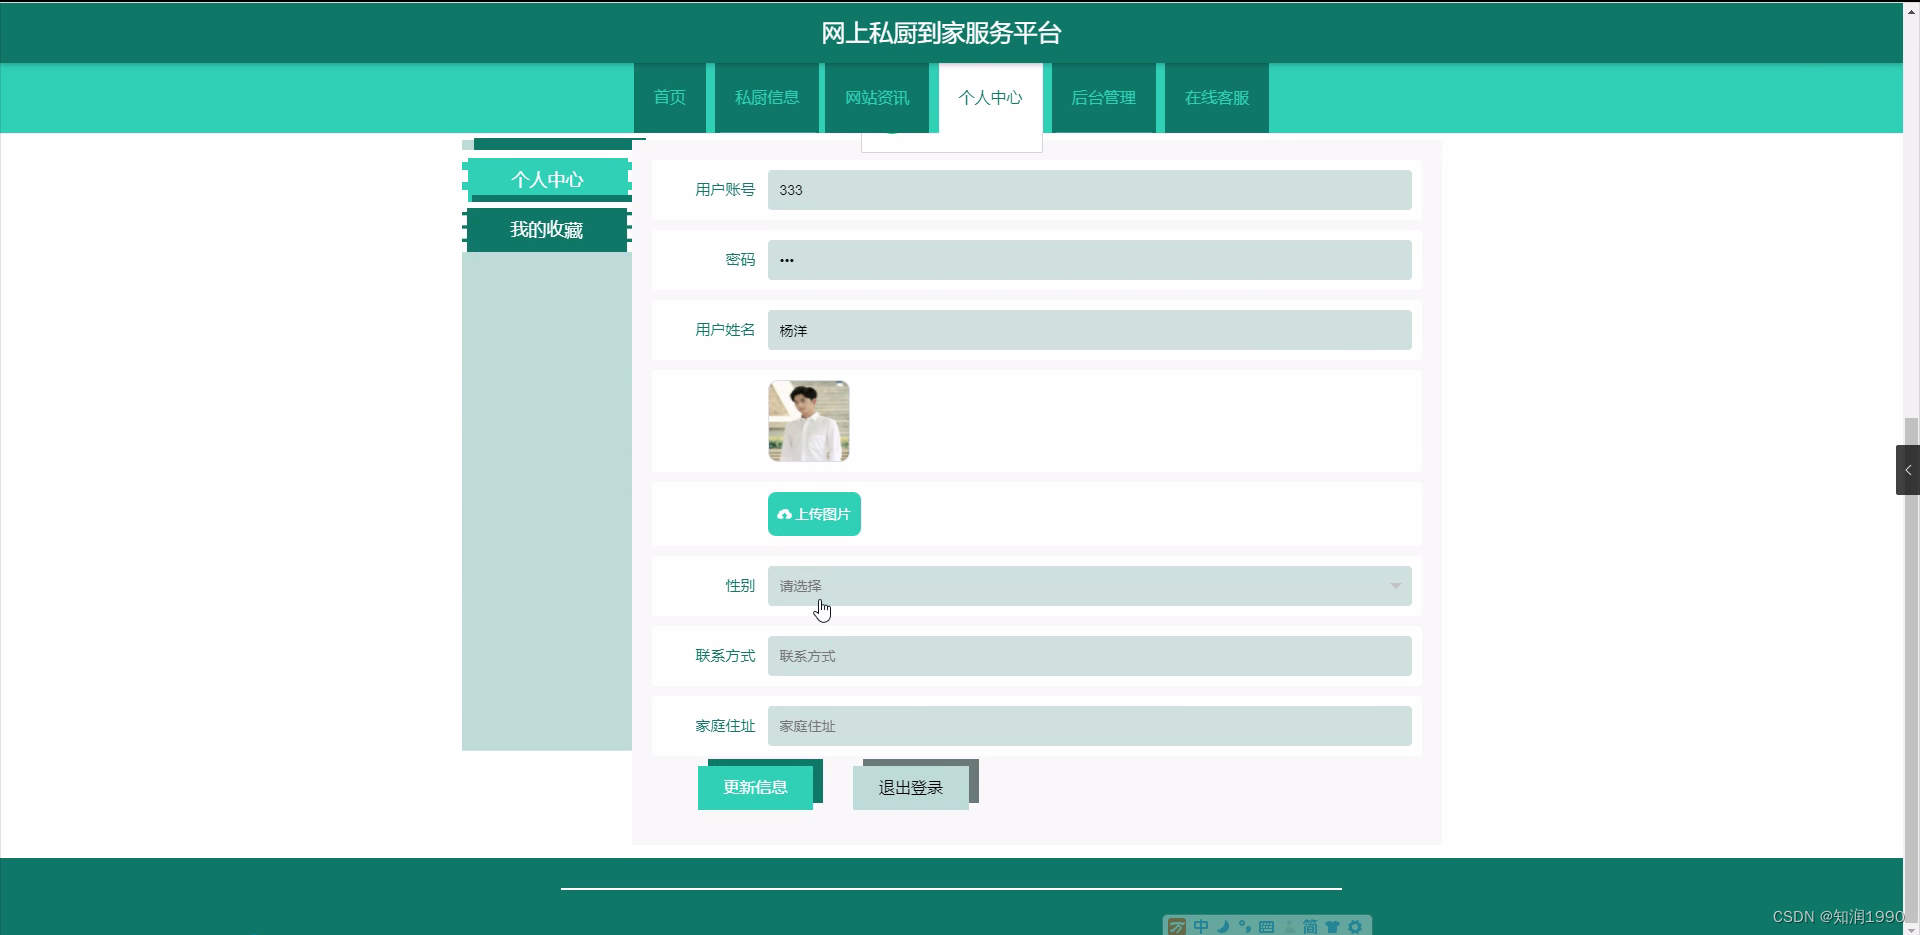Image resolution: width=1920 pixels, height=935 pixels.
Task: Toggle Chinese/English input with the 中 icon
Action: pyautogui.click(x=1201, y=927)
